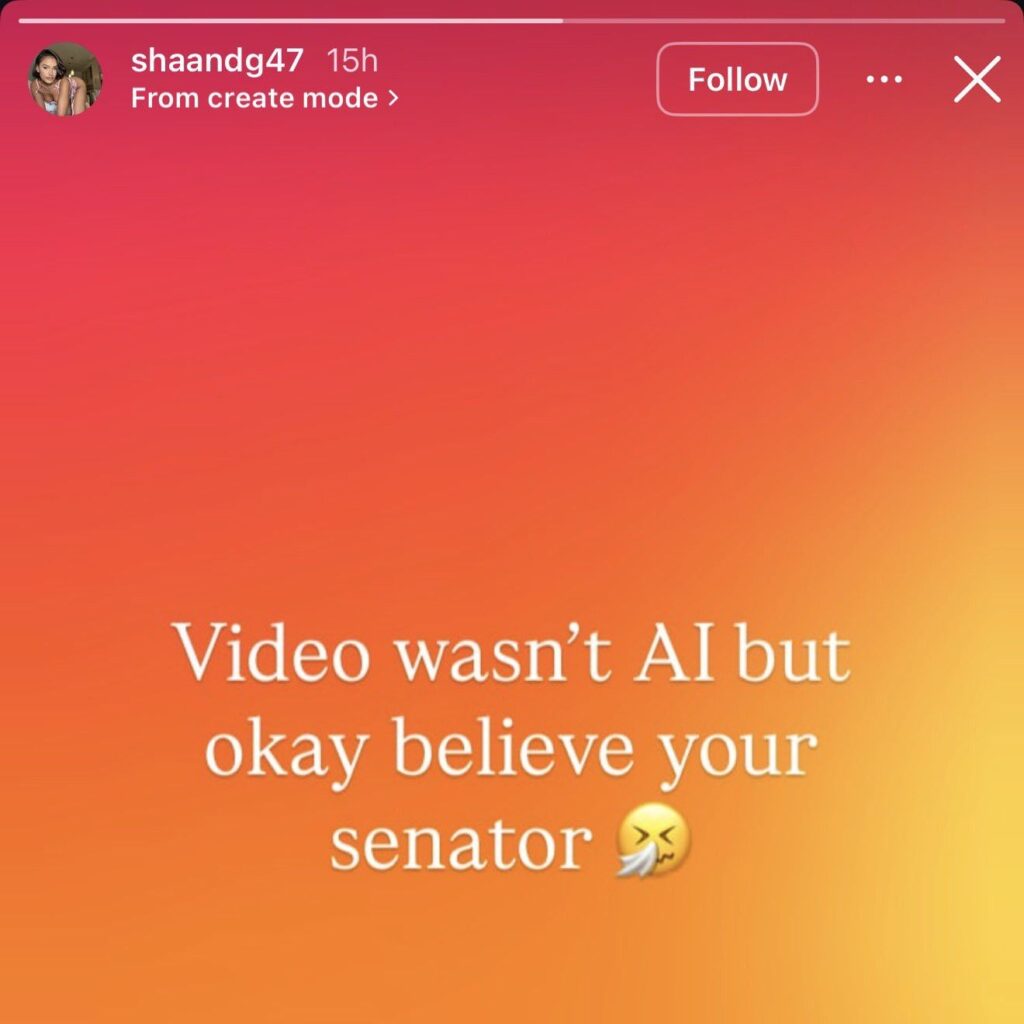The image size is (1024, 1024).
Task: Click the text line Video wasn't AI but
Action: [512, 653]
